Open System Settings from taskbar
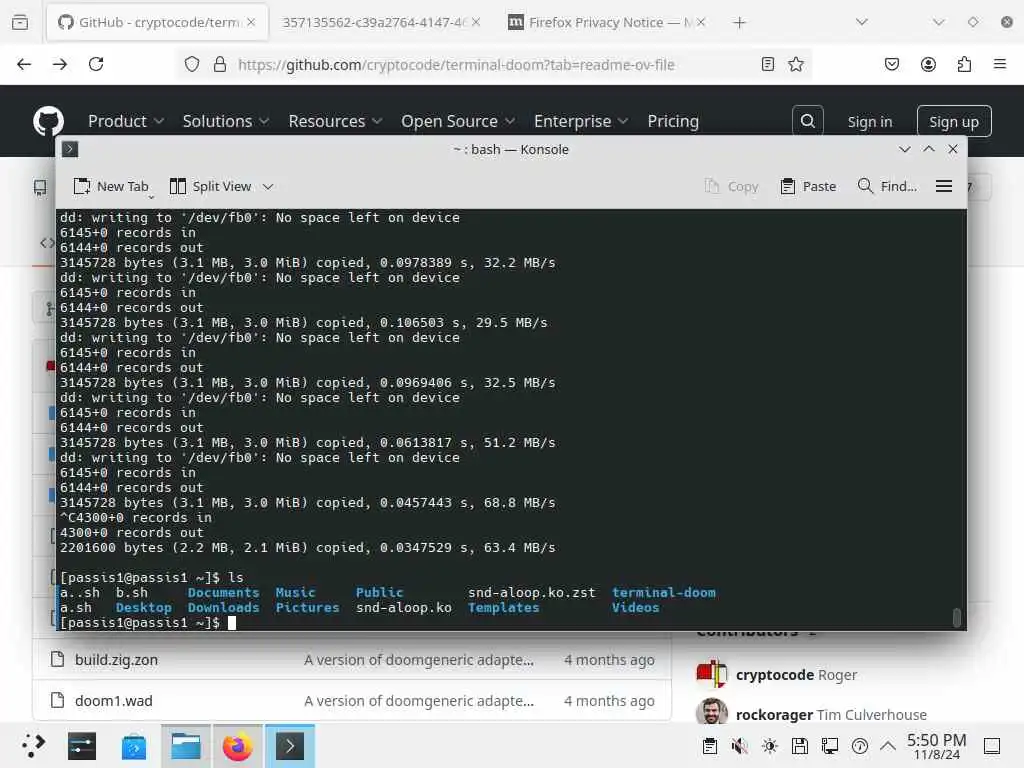Screen dimensions: 1024x768 click(82, 746)
